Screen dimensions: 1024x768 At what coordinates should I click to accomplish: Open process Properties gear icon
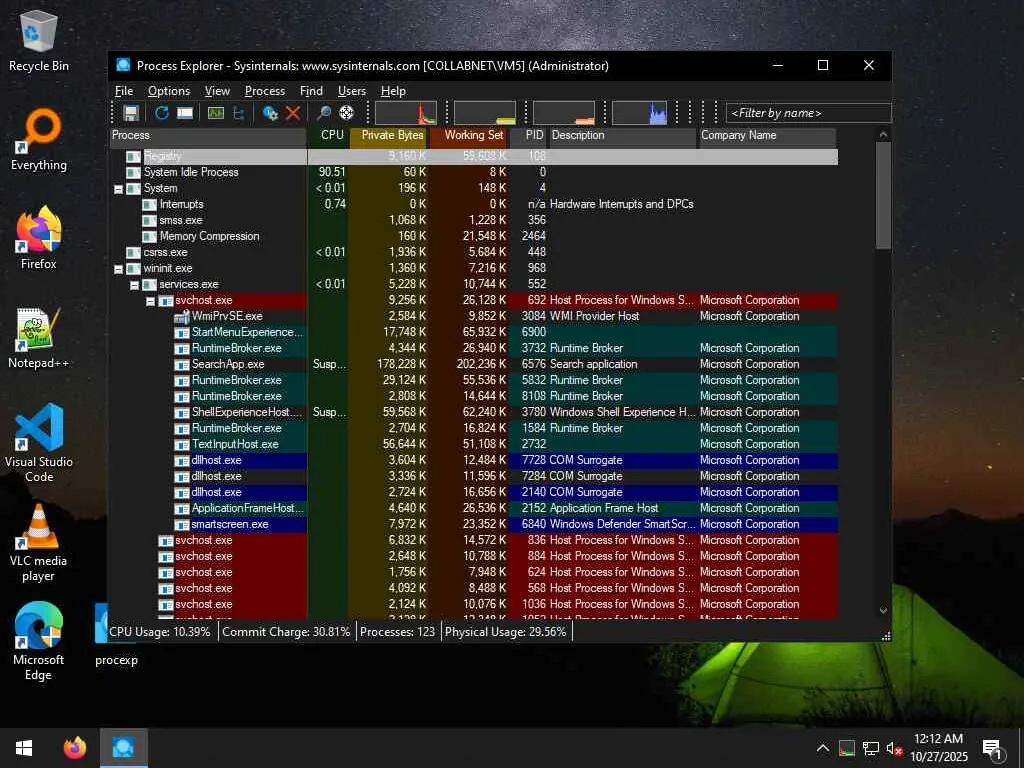pyautogui.click(x=270, y=113)
